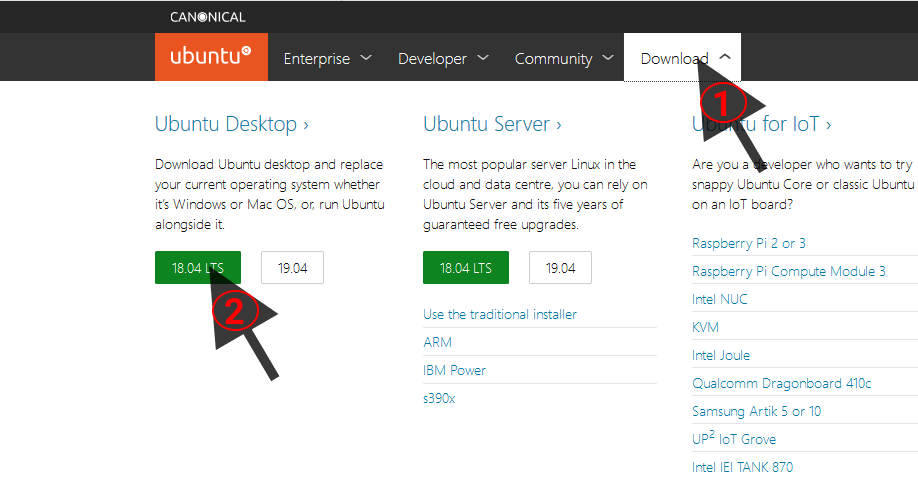The image size is (918, 500).
Task: Open the ARM server download link
Action: pyautogui.click(x=437, y=343)
